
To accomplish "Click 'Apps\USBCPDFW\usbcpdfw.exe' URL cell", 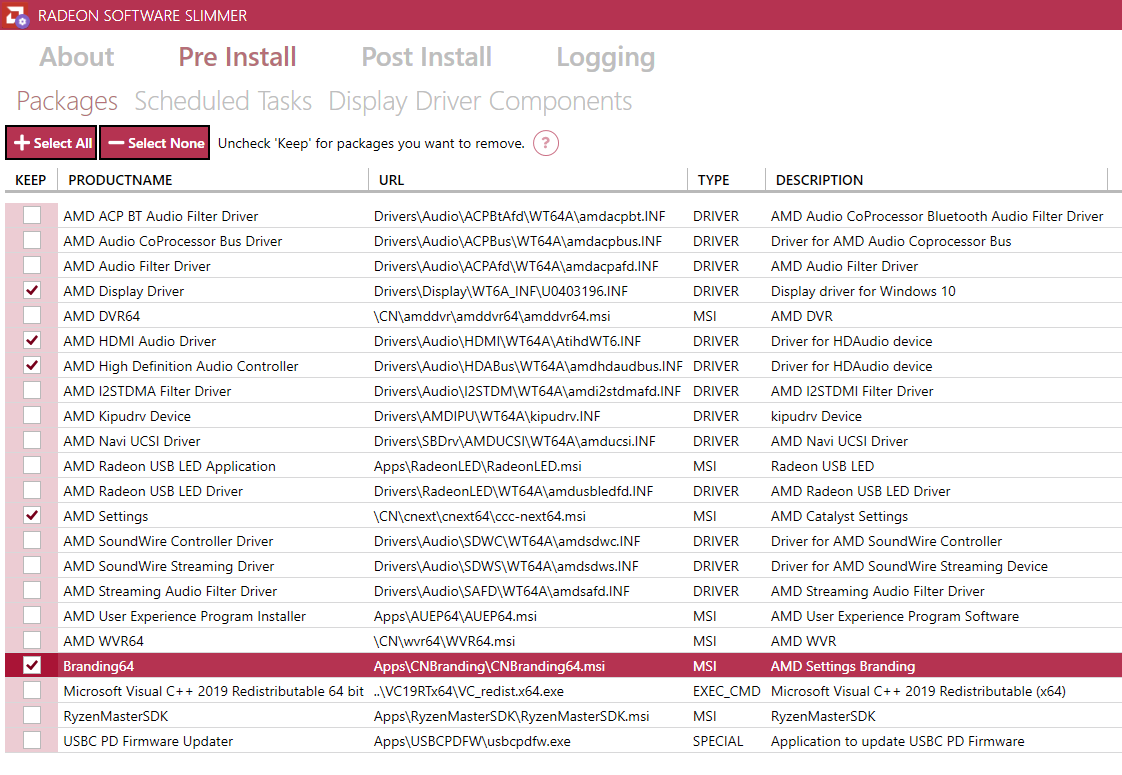I will click(472, 741).
